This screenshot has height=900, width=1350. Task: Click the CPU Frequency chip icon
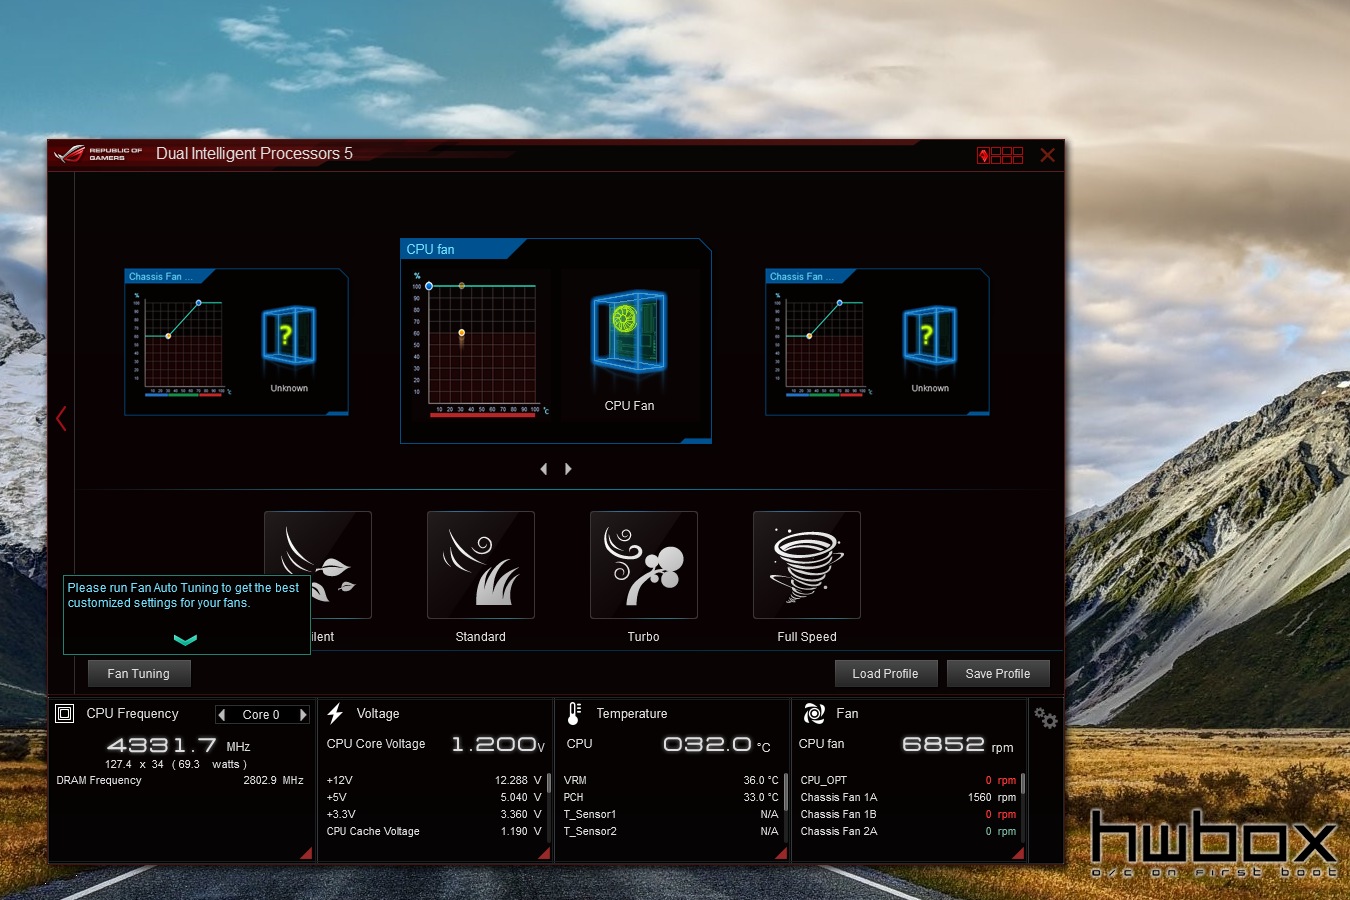65,713
